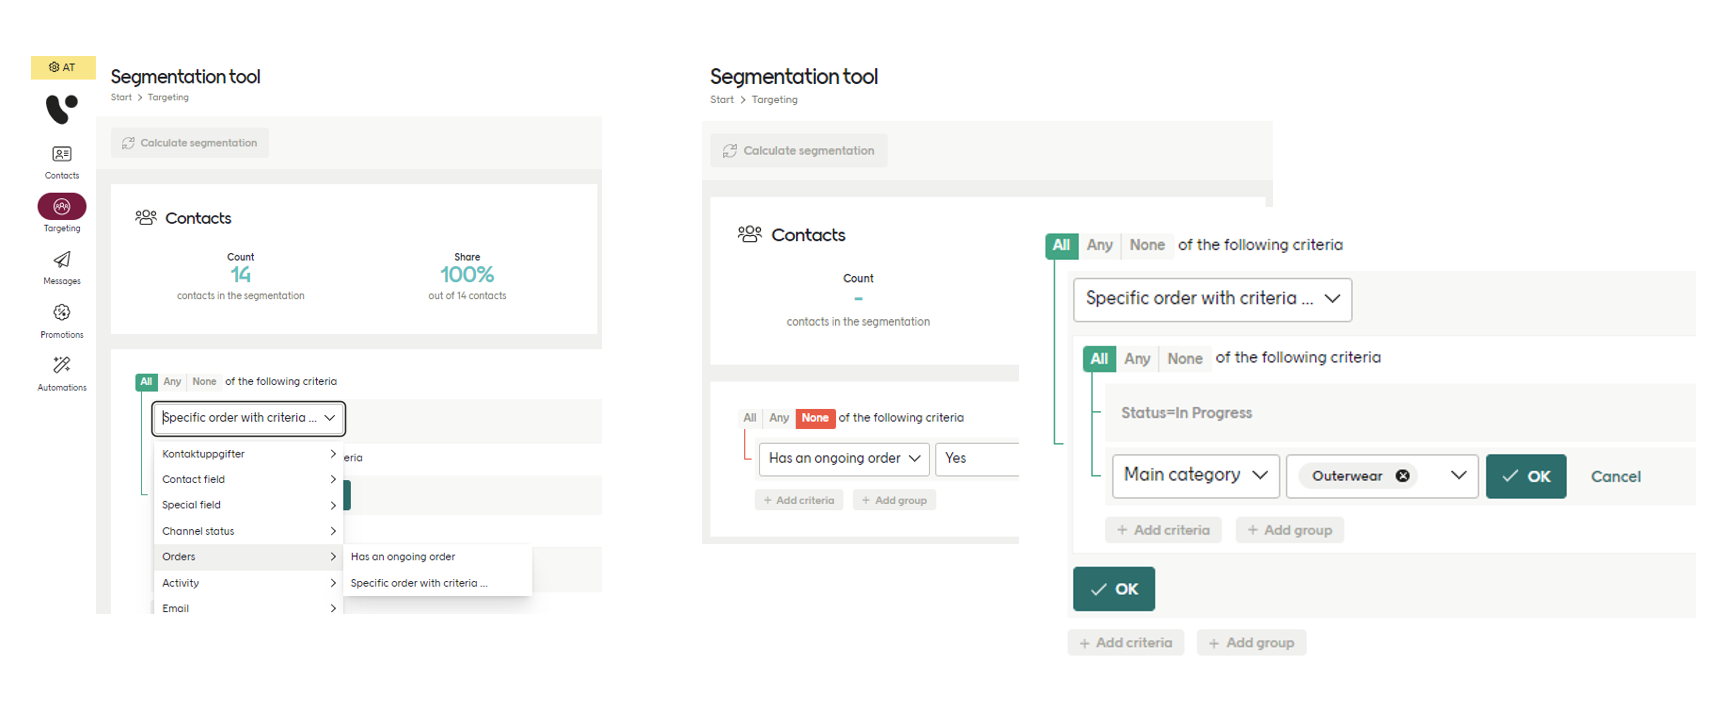Screen dimensions: 1720x703
Task: Open the Activity menu entry
Action: [x=248, y=583]
